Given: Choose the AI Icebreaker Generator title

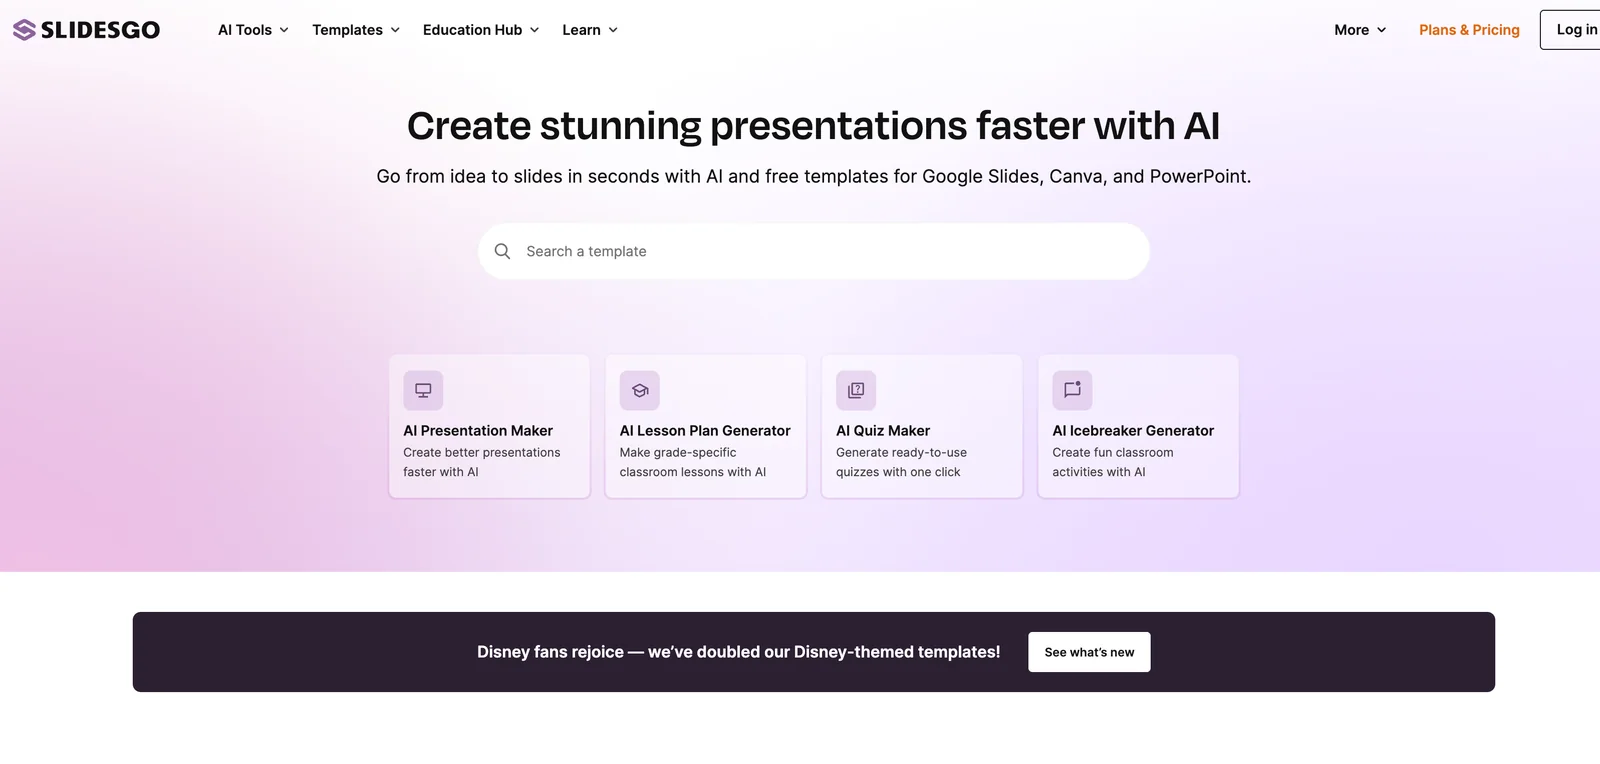Looking at the screenshot, I should (x=1133, y=431).
